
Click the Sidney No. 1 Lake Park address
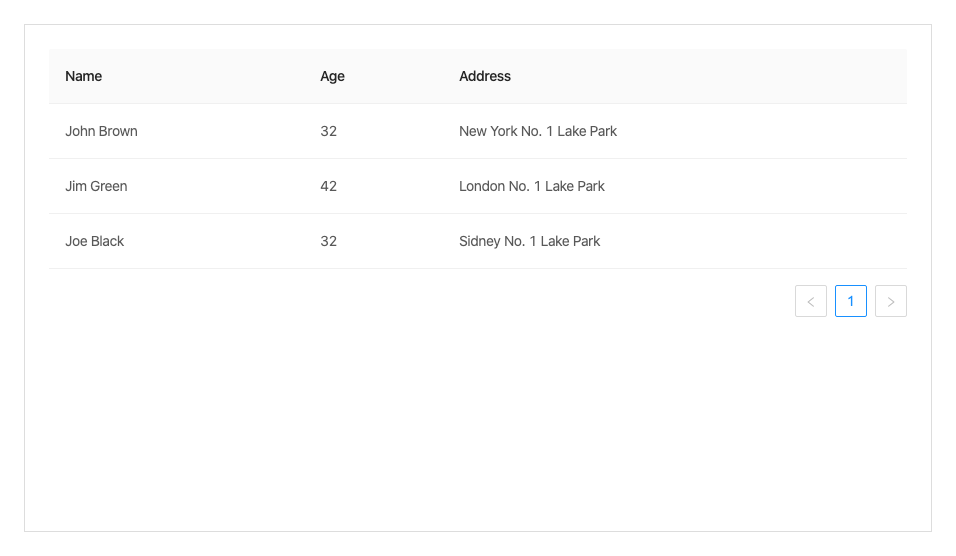(x=530, y=241)
